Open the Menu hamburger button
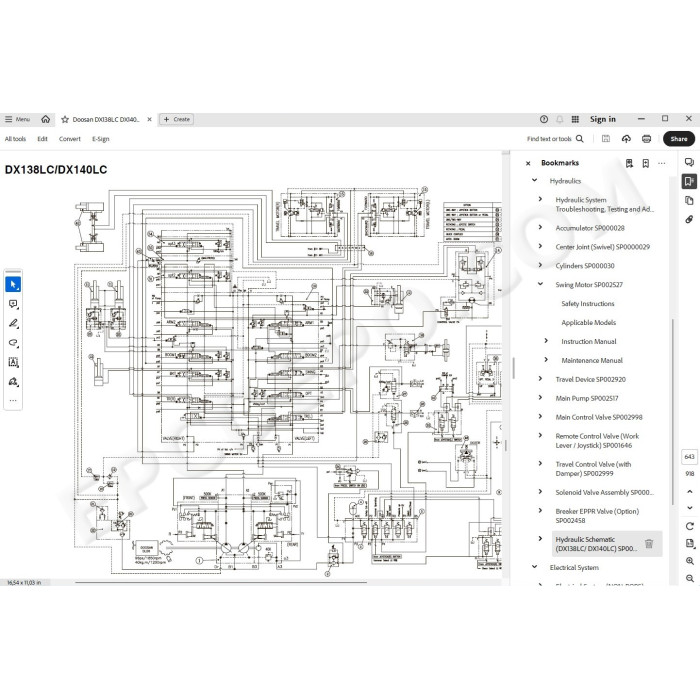The height and width of the screenshot is (700, 700). [17, 119]
